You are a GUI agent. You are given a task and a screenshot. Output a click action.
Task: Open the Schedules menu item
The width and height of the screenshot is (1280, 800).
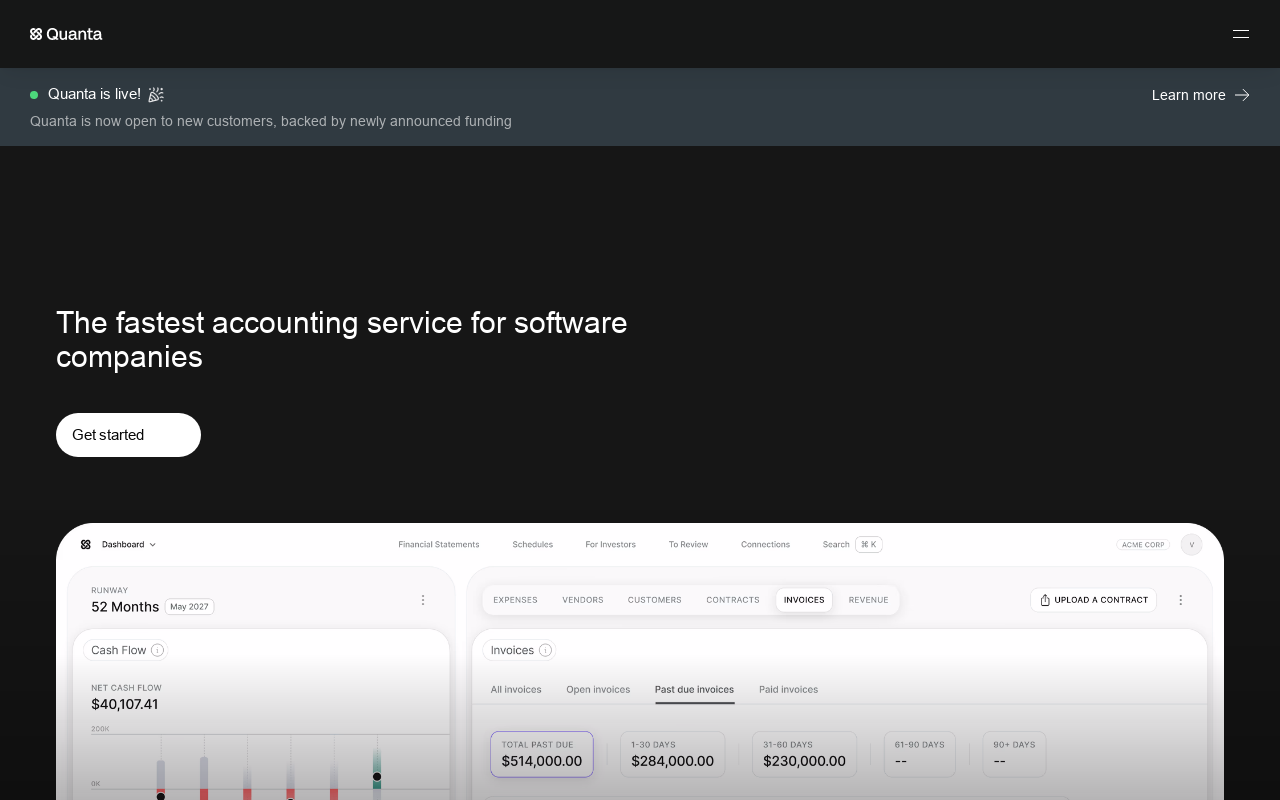[533, 545]
